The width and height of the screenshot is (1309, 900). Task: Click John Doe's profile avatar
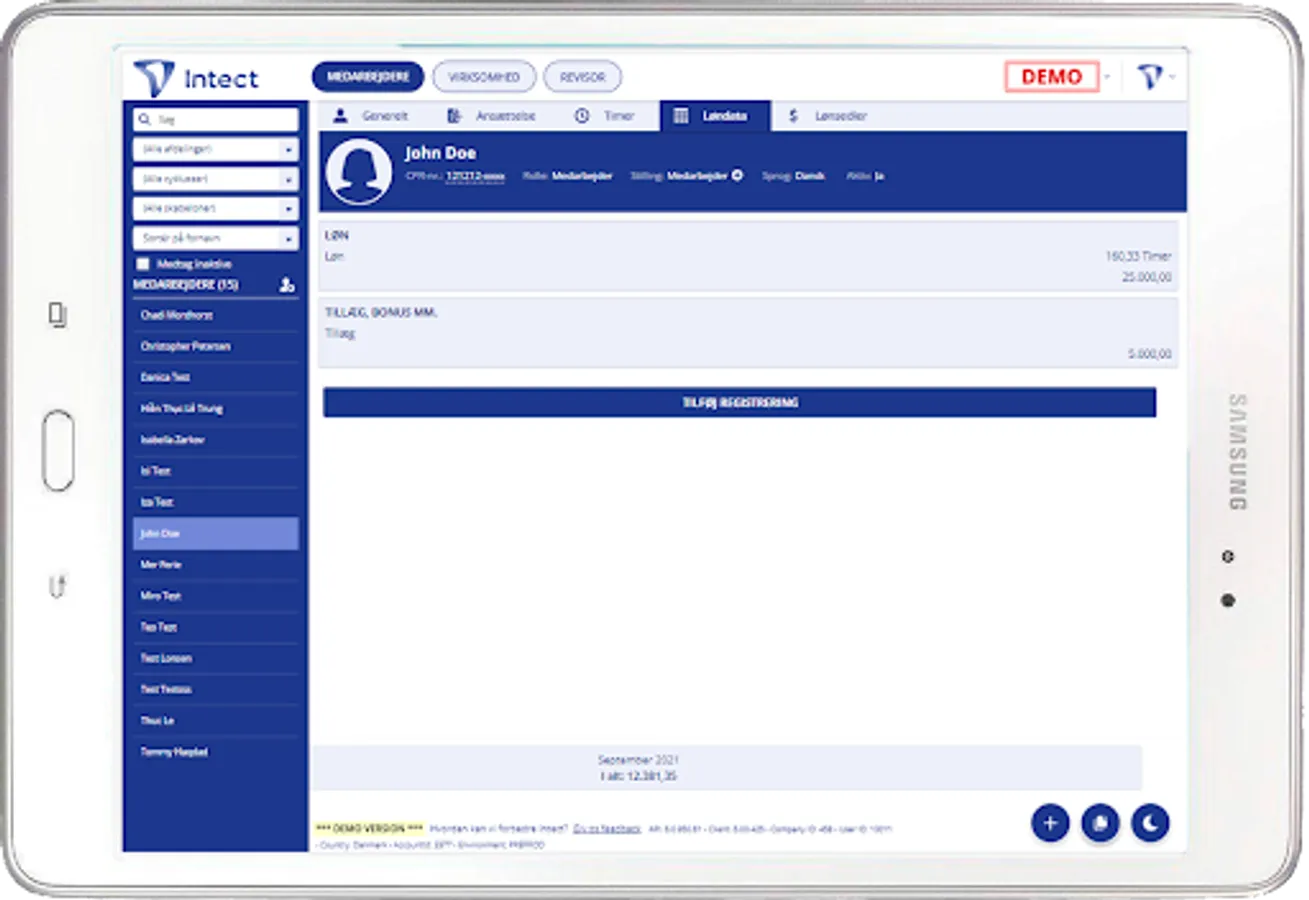(358, 172)
